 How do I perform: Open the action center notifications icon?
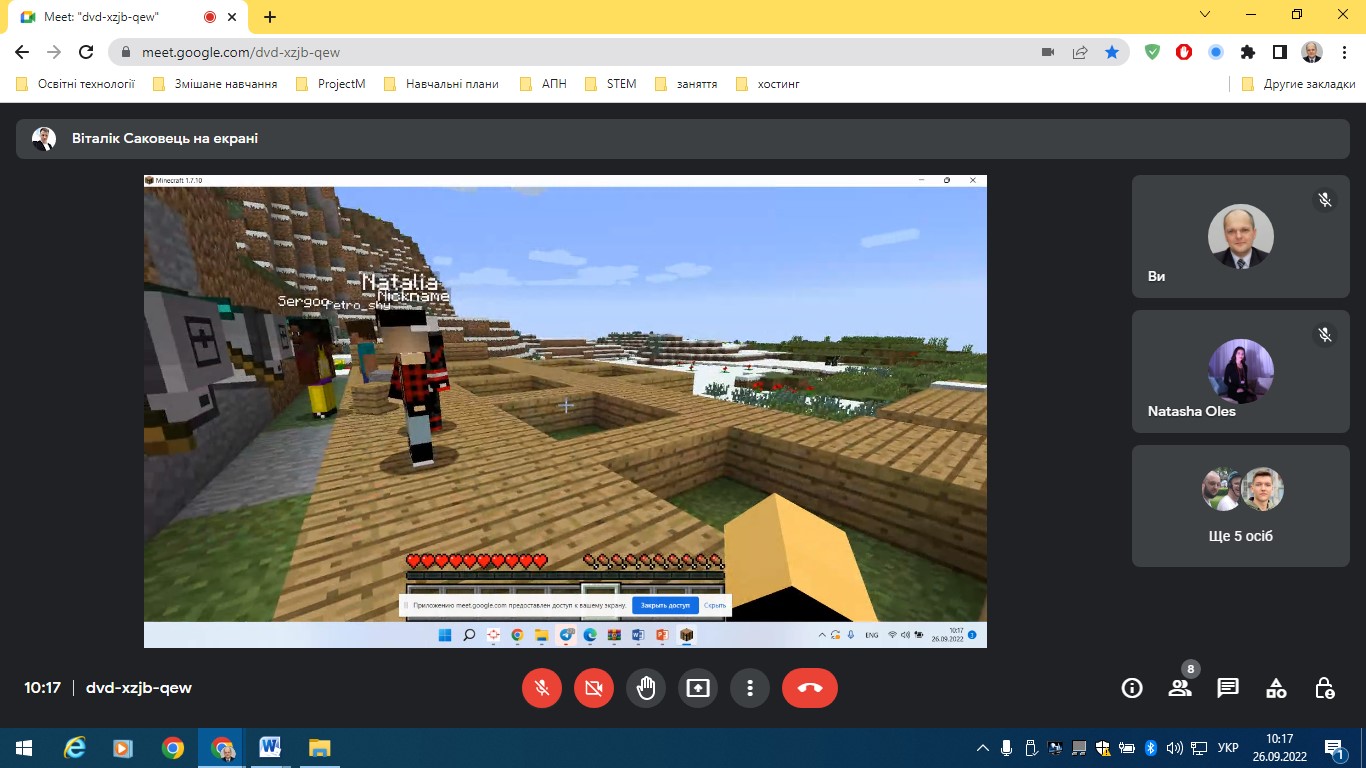[1335, 748]
